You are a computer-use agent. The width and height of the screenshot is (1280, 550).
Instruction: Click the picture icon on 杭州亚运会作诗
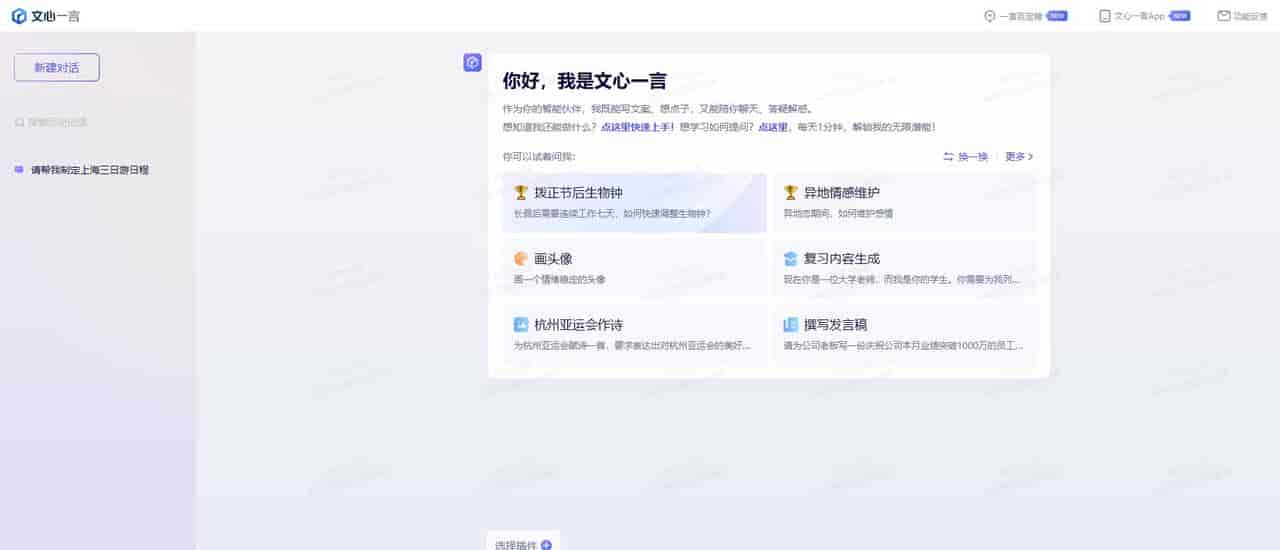click(x=520, y=324)
